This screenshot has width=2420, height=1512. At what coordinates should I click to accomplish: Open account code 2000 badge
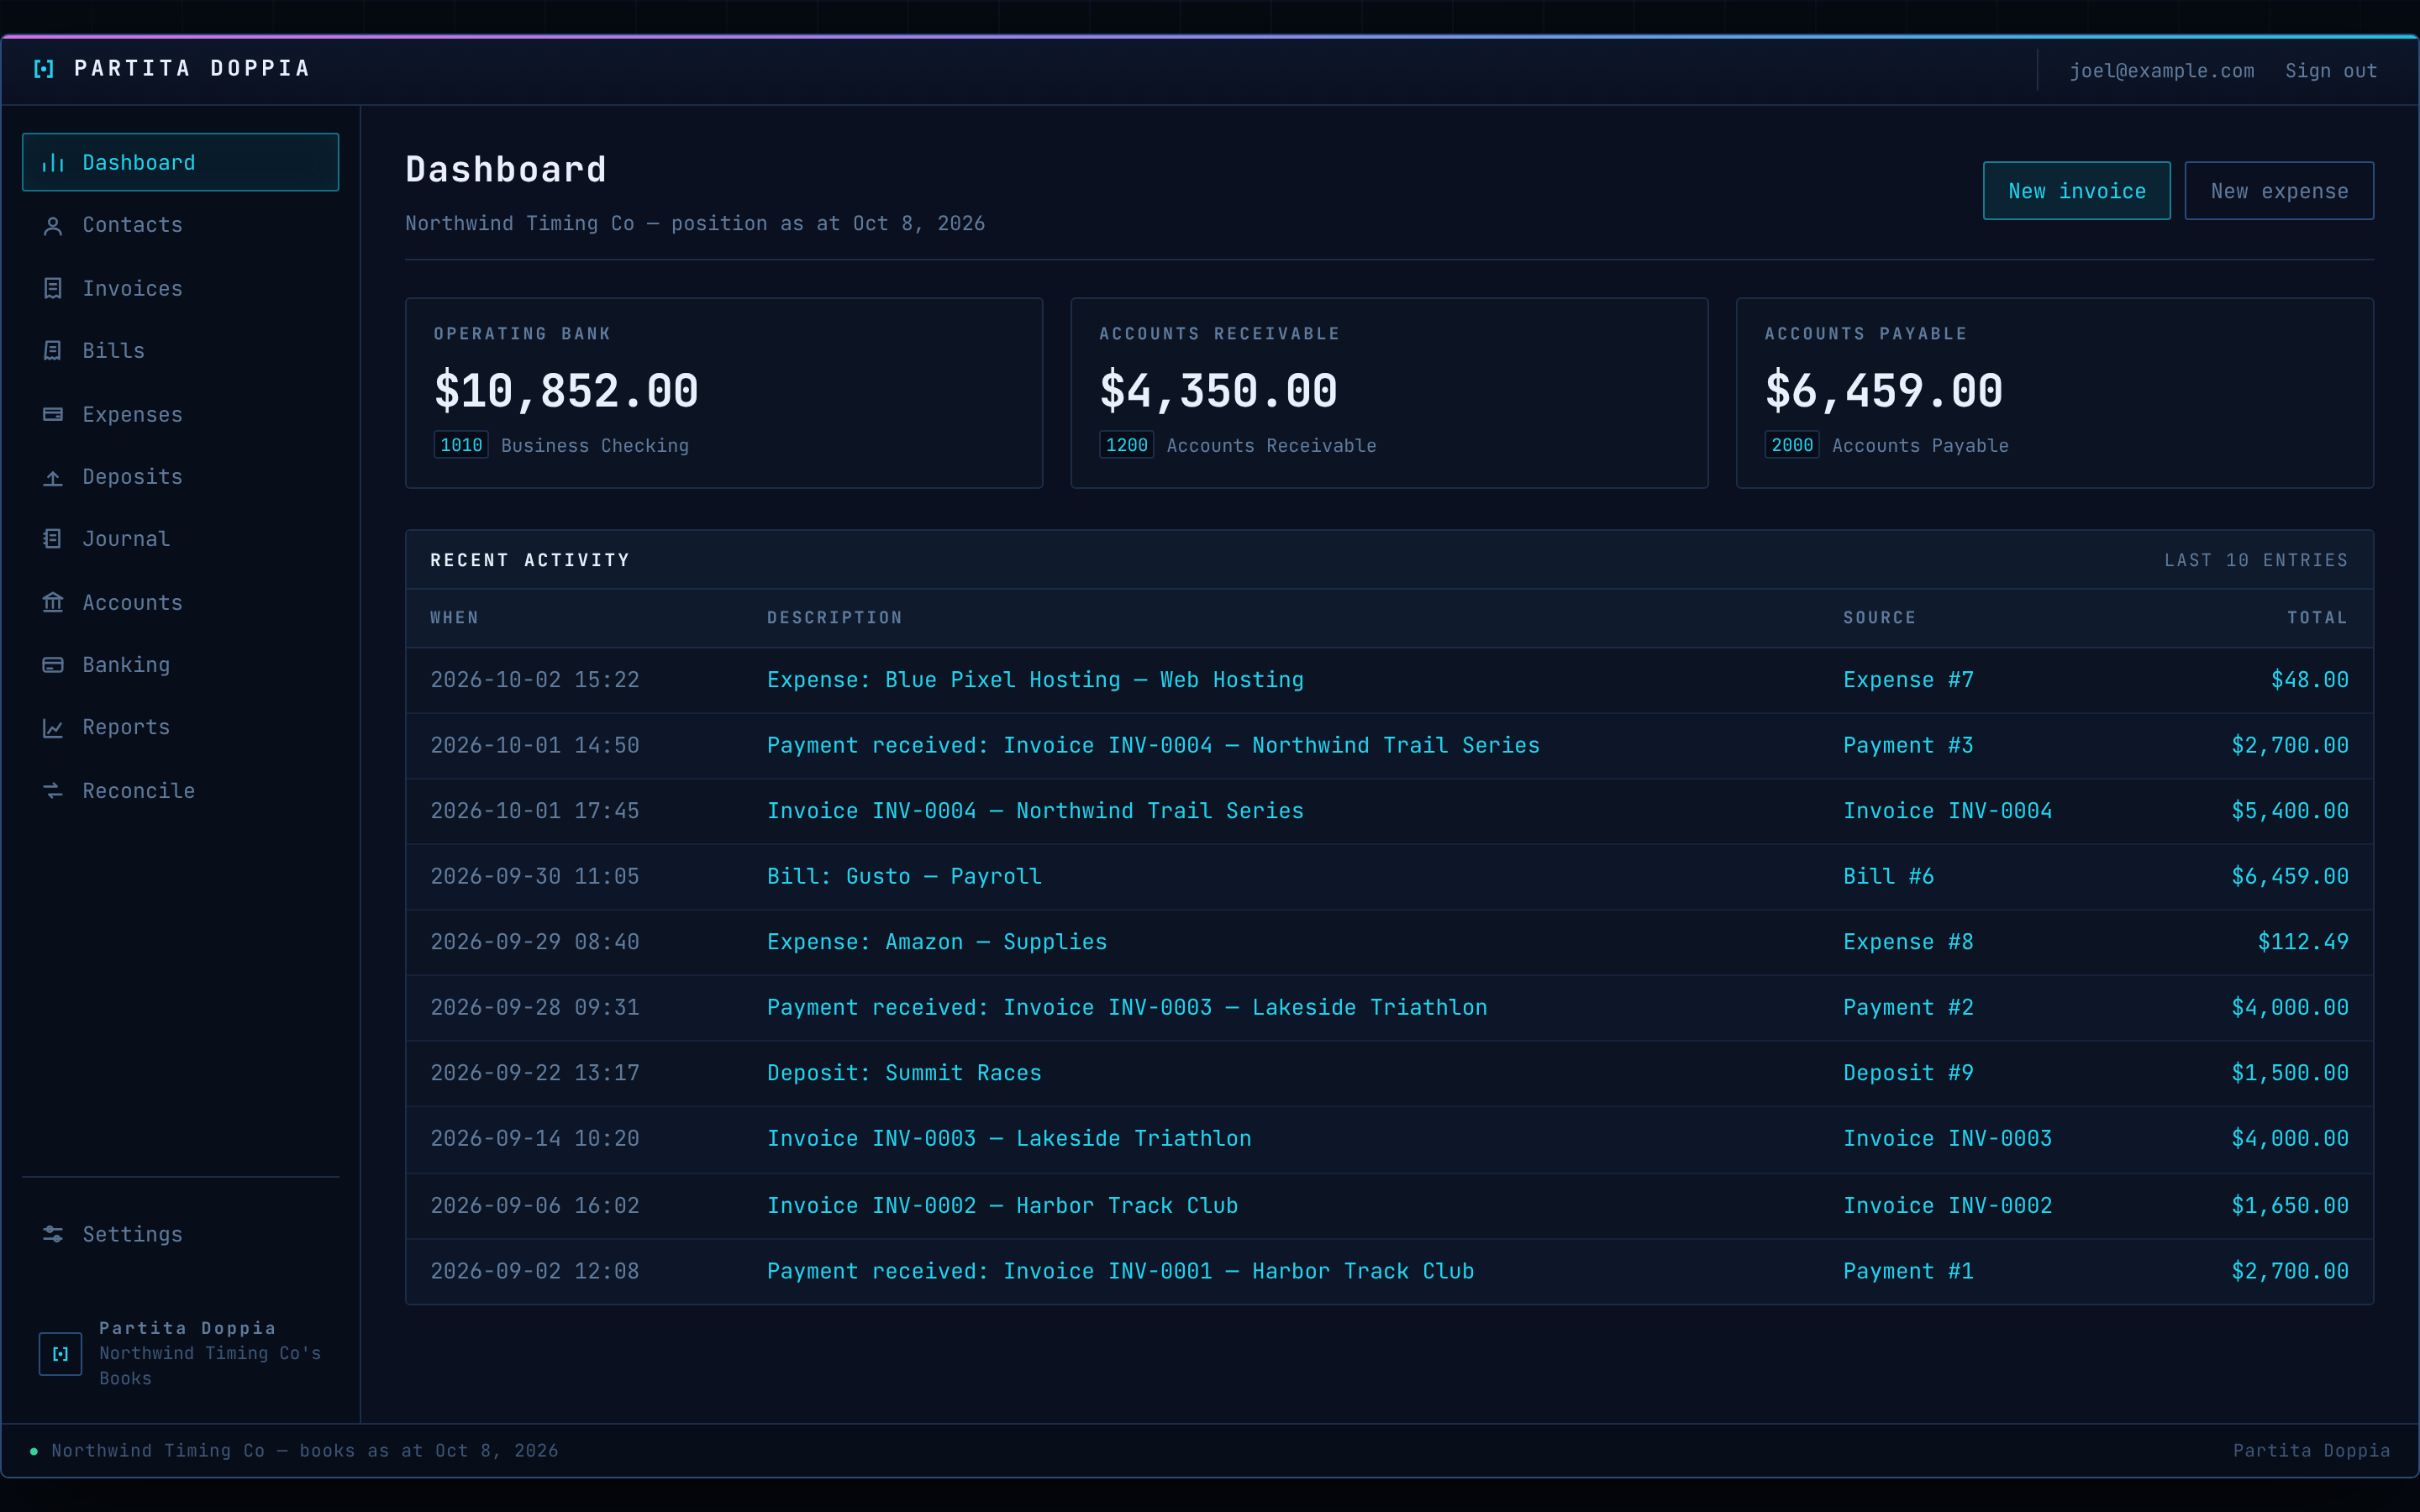(1792, 445)
